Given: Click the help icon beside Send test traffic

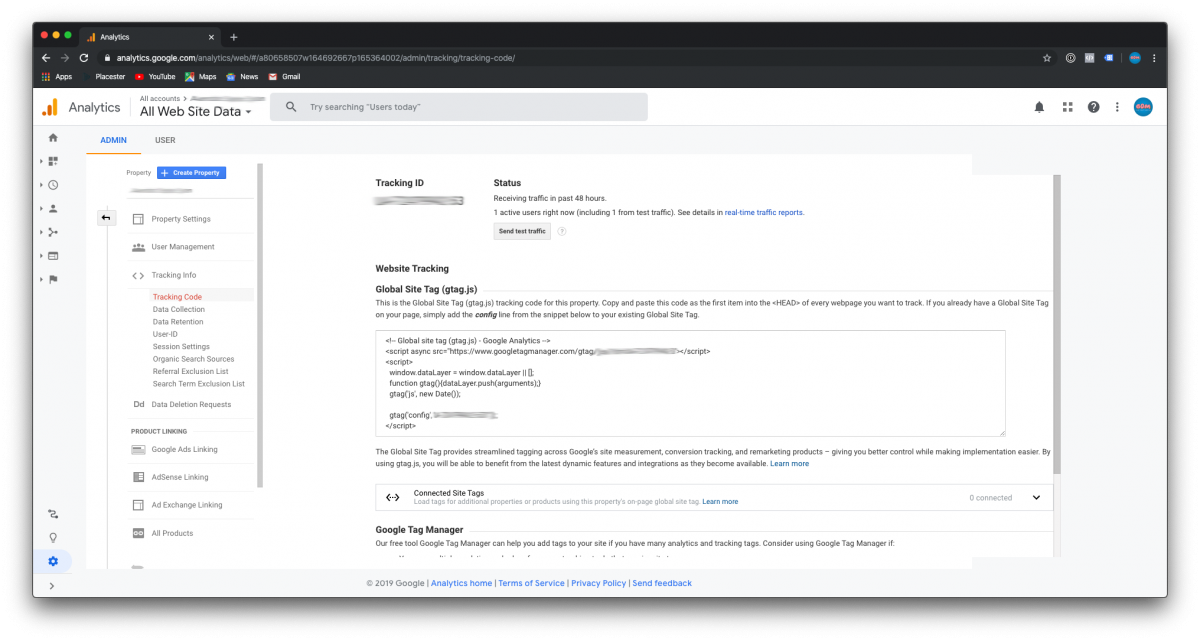Looking at the screenshot, I should pyautogui.click(x=562, y=231).
